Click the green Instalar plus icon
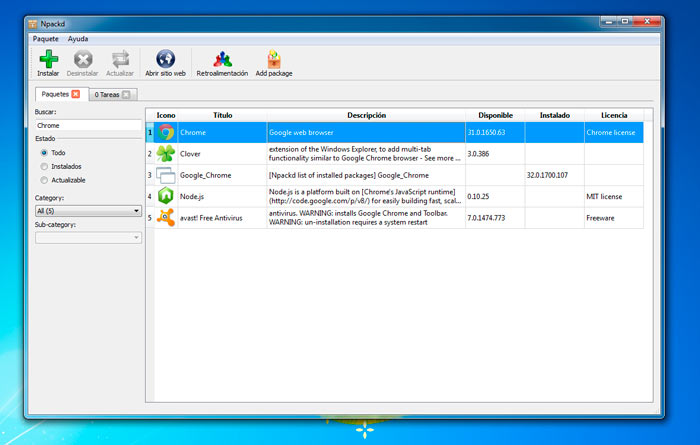The image size is (700, 445). tap(49, 59)
